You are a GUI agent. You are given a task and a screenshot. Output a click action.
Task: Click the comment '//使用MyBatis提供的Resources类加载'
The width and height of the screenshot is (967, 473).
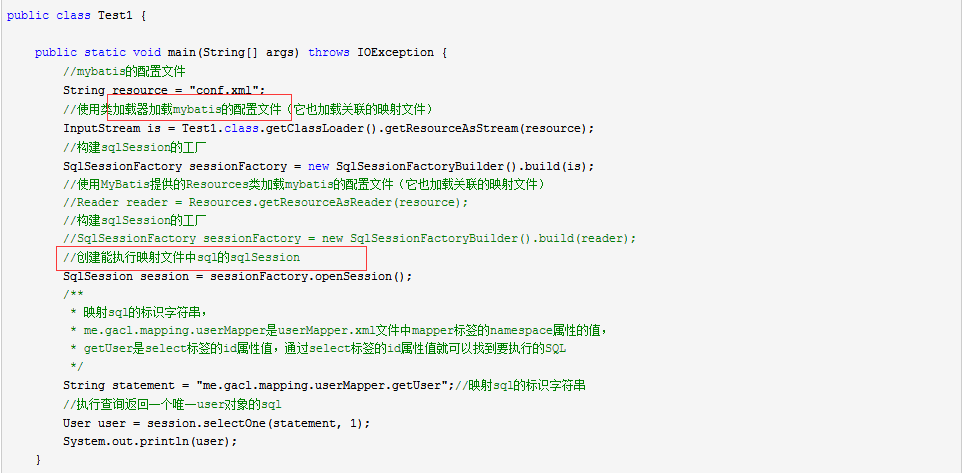(x=305, y=184)
